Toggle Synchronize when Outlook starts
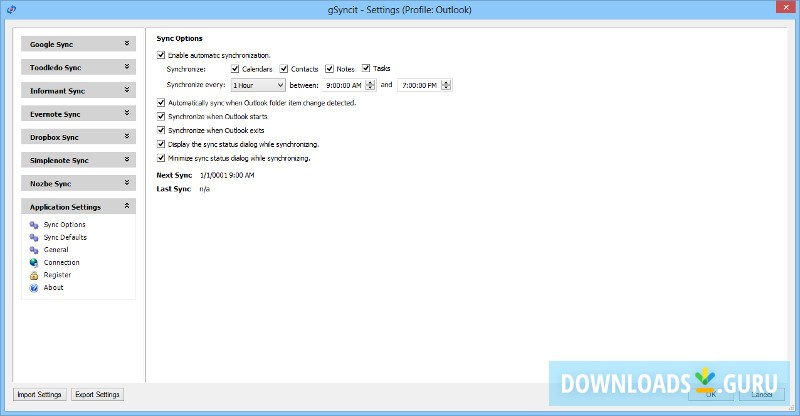 [161, 116]
